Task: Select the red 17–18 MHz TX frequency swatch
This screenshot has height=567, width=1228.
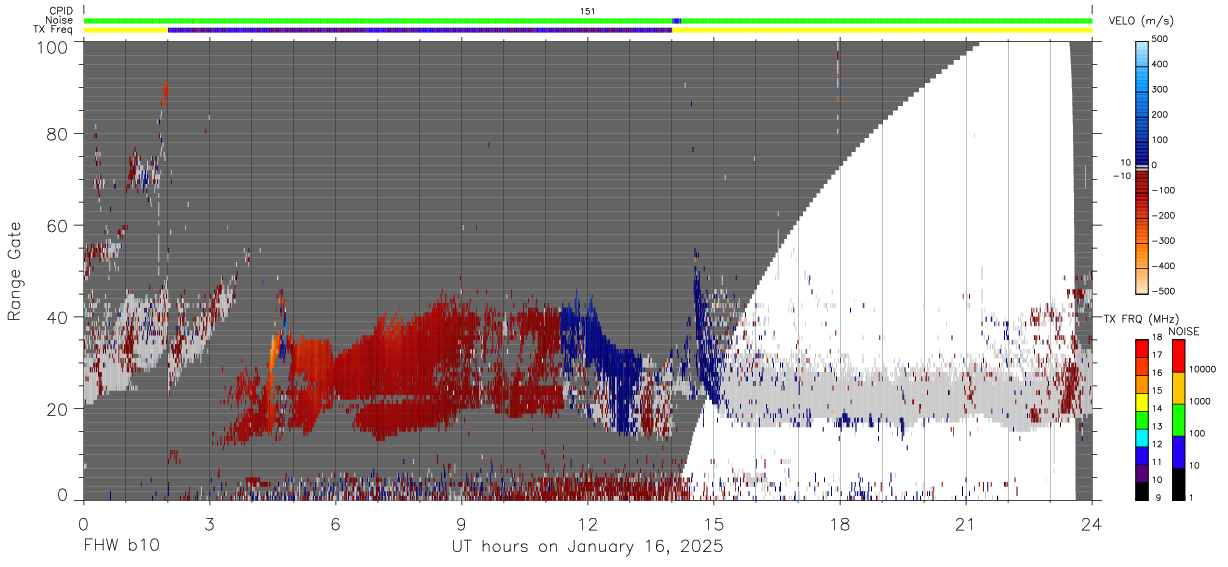Action: [1141, 347]
